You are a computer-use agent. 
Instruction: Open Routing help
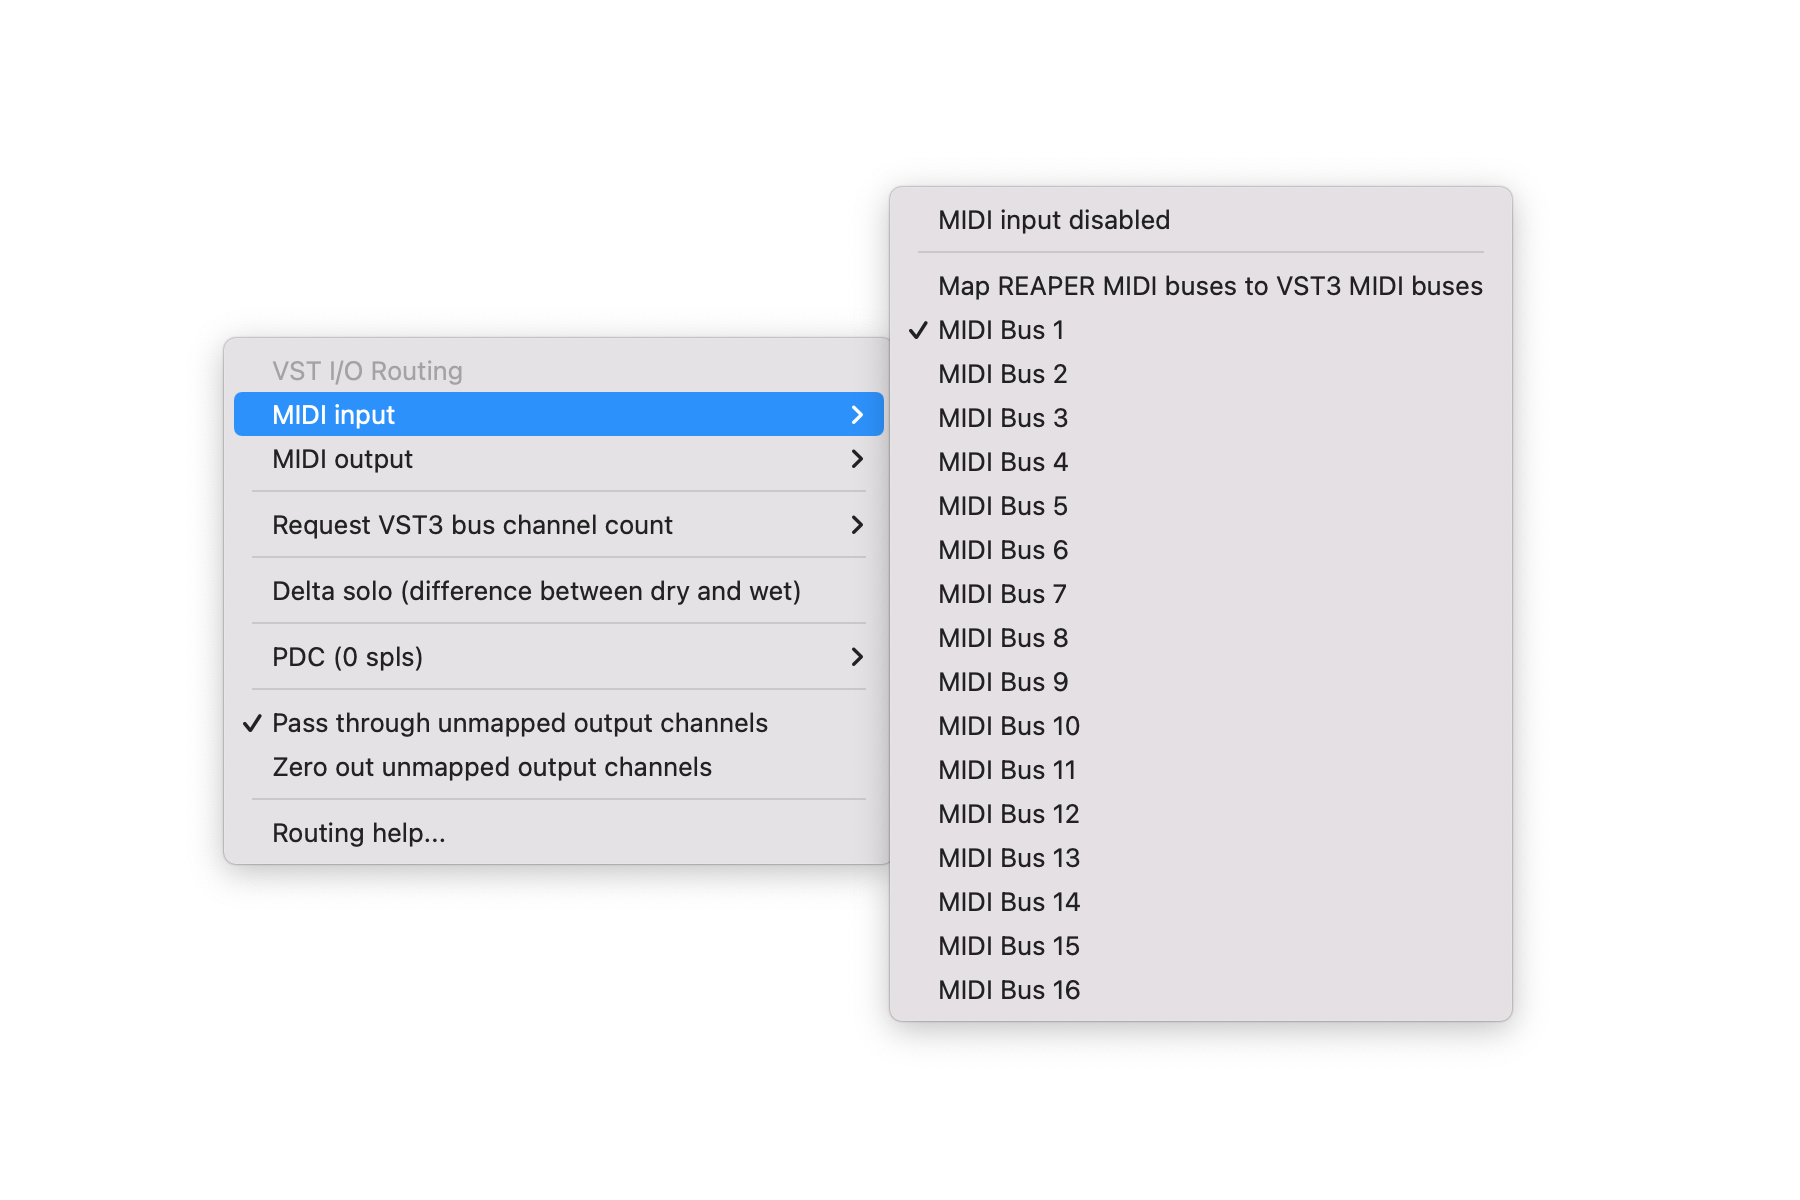(x=359, y=833)
